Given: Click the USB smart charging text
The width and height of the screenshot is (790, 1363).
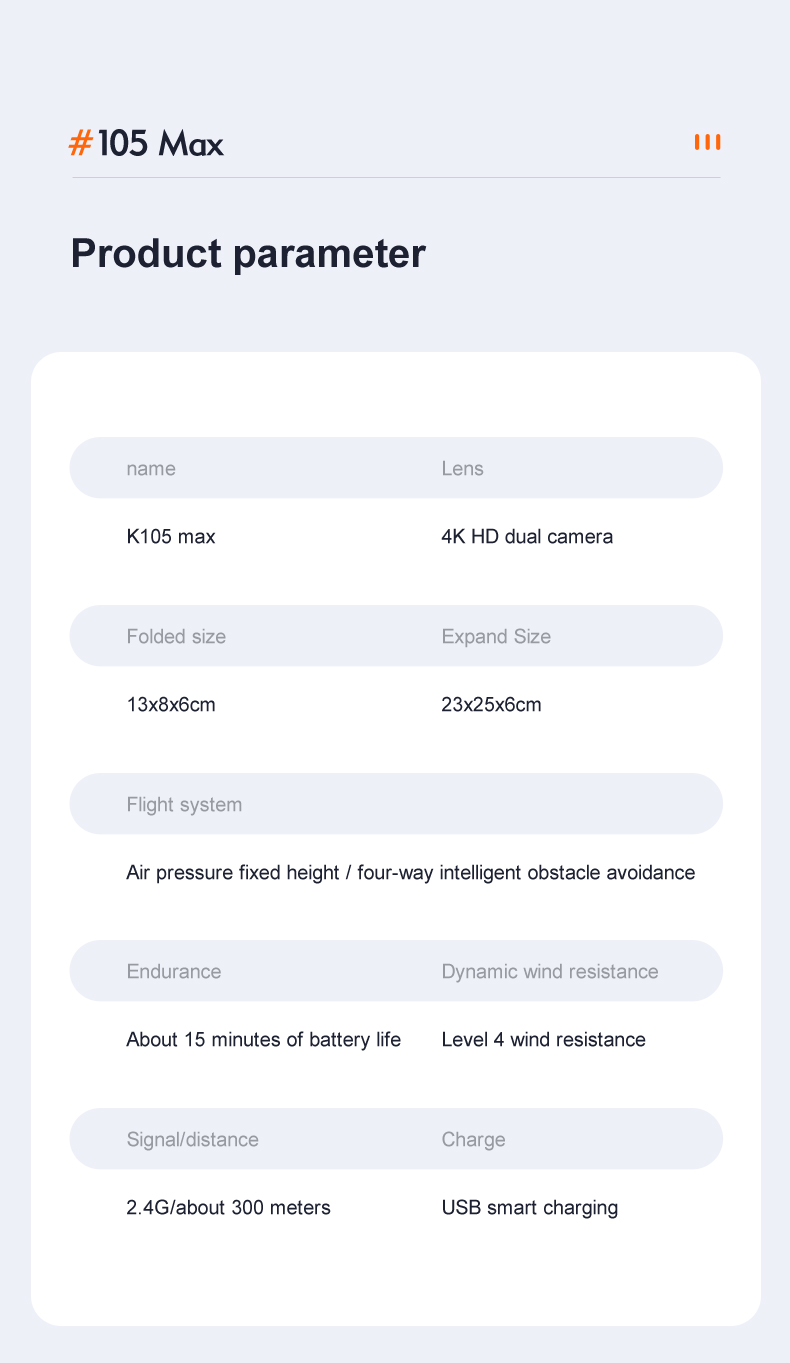Looking at the screenshot, I should [530, 1208].
